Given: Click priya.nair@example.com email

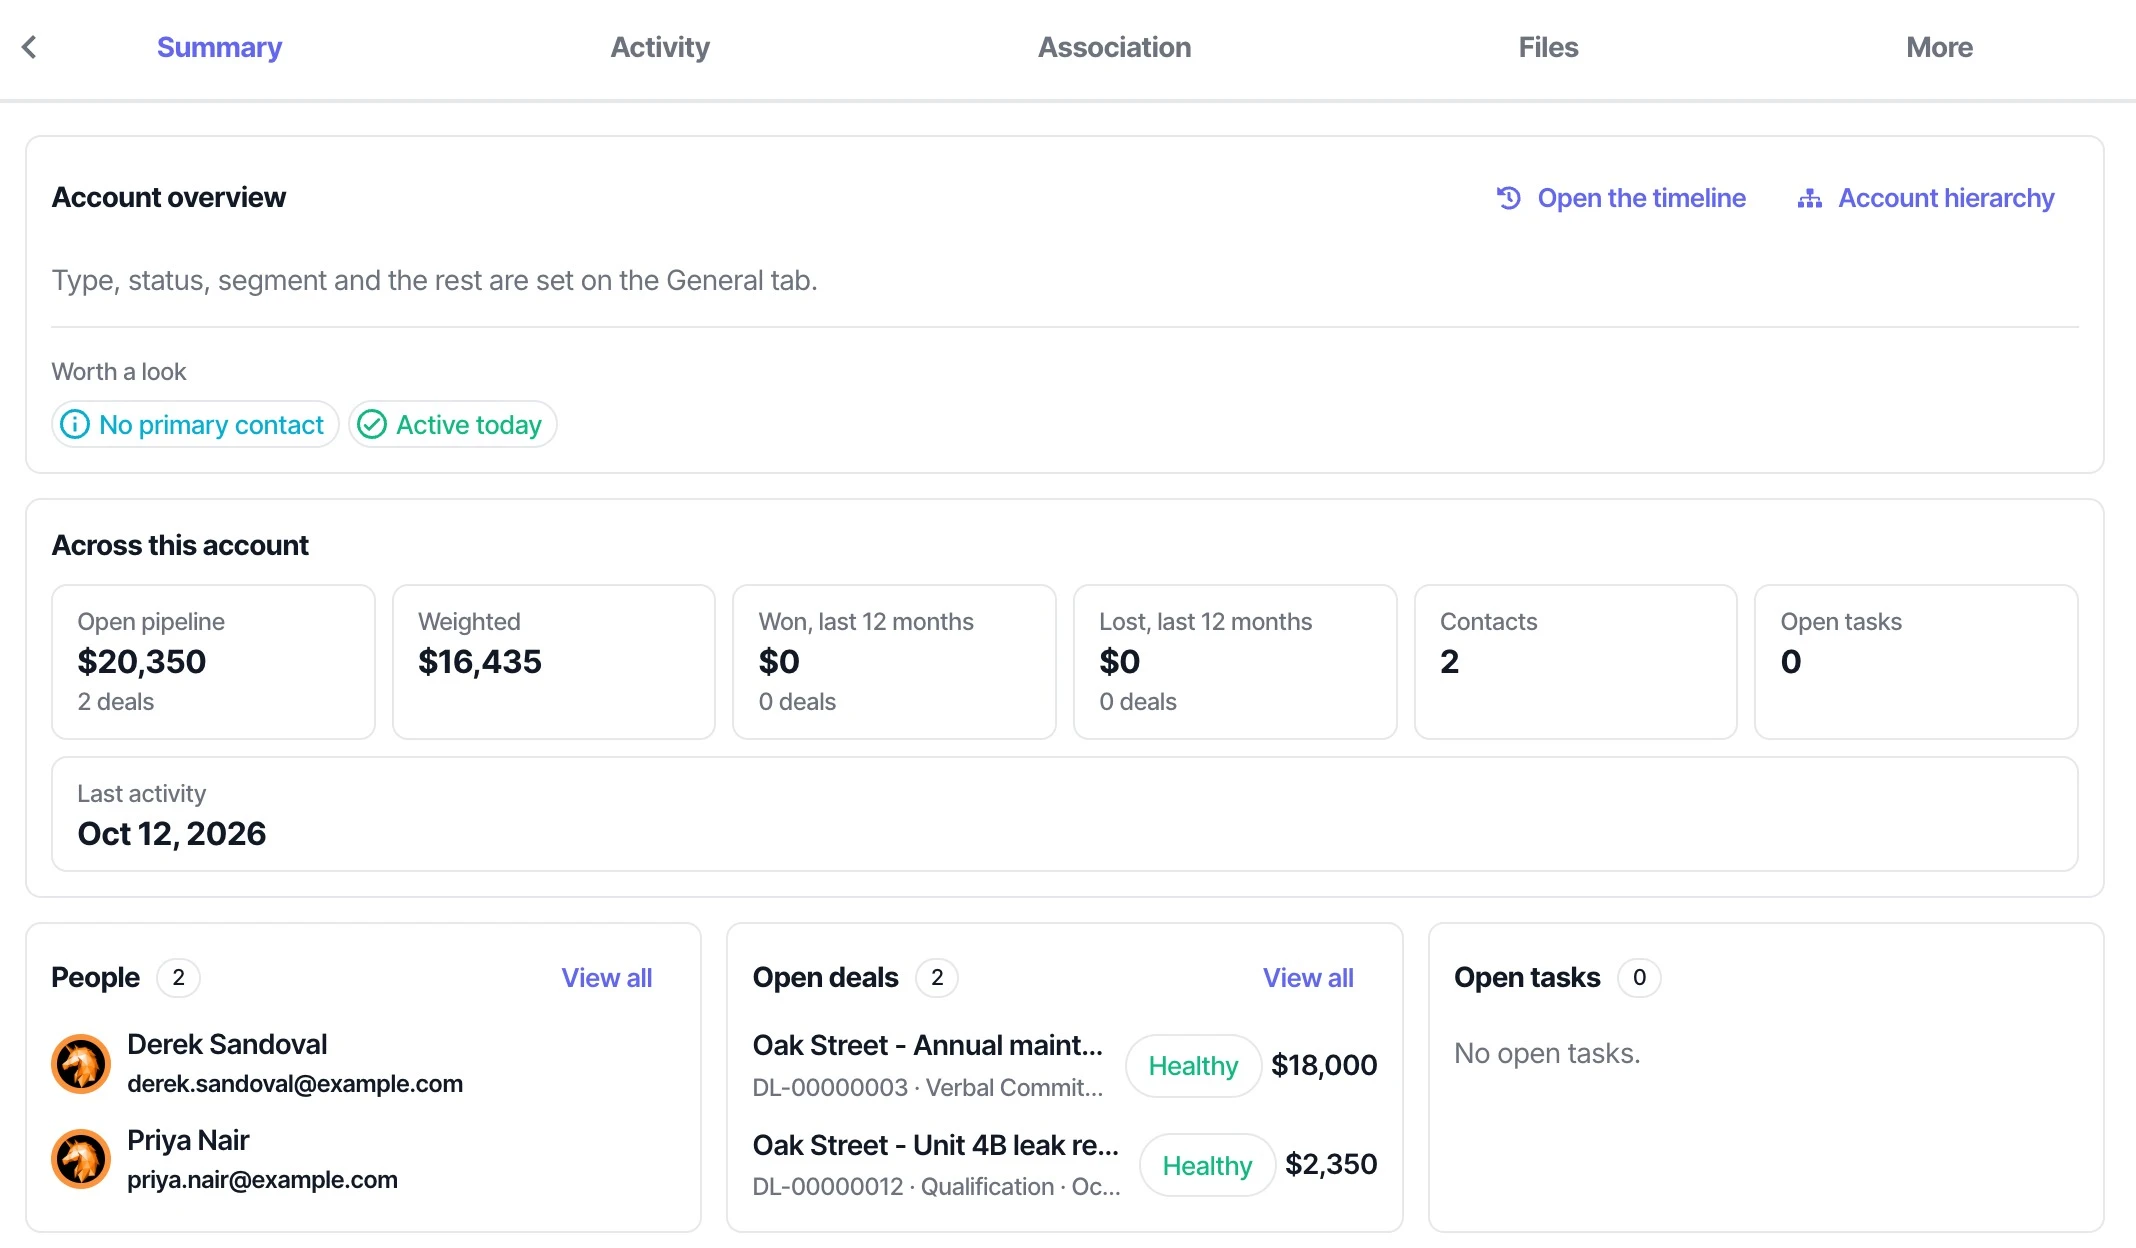Looking at the screenshot, I should 262,1180.
